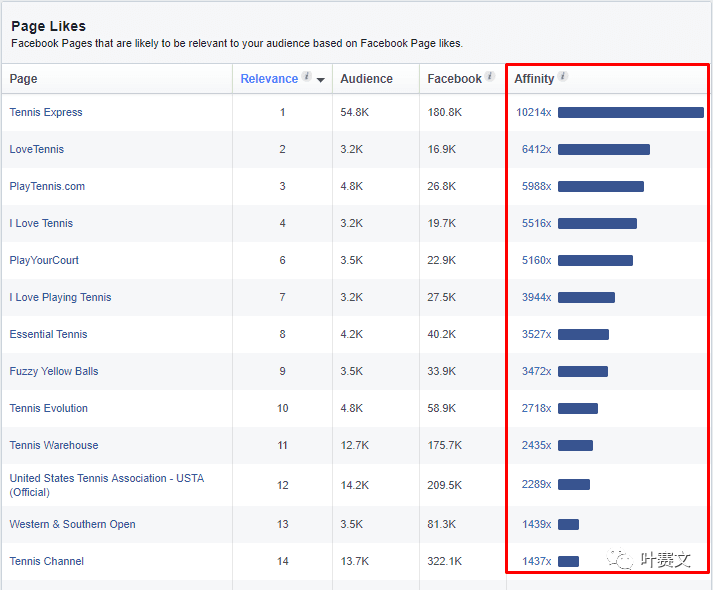Open the Essential Tennis page link
Screen dimensions: 713x590
[48, 335]
